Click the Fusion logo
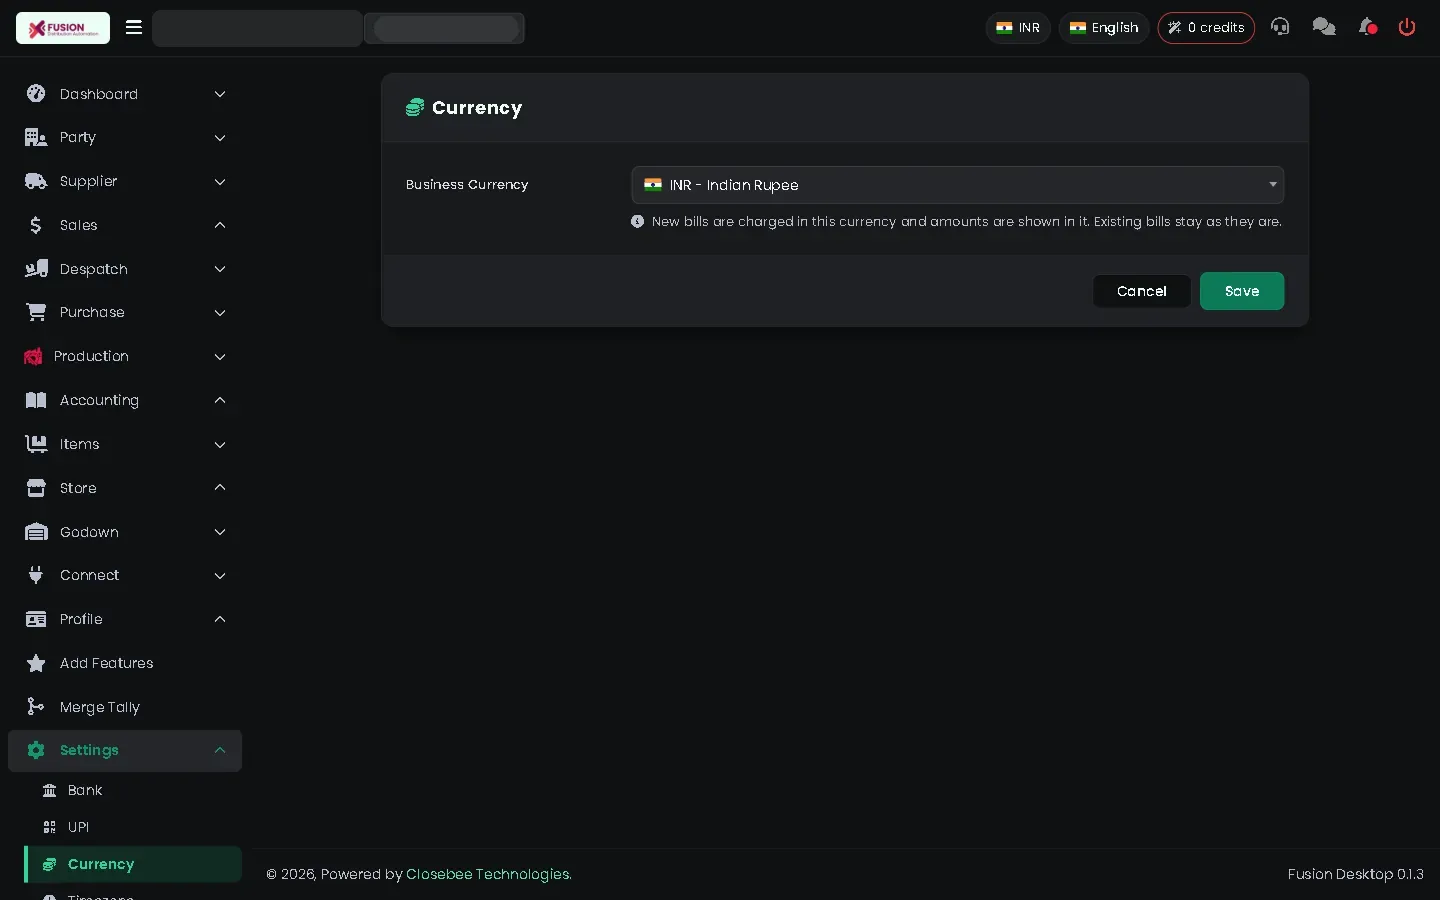 [x=63, y=28]
